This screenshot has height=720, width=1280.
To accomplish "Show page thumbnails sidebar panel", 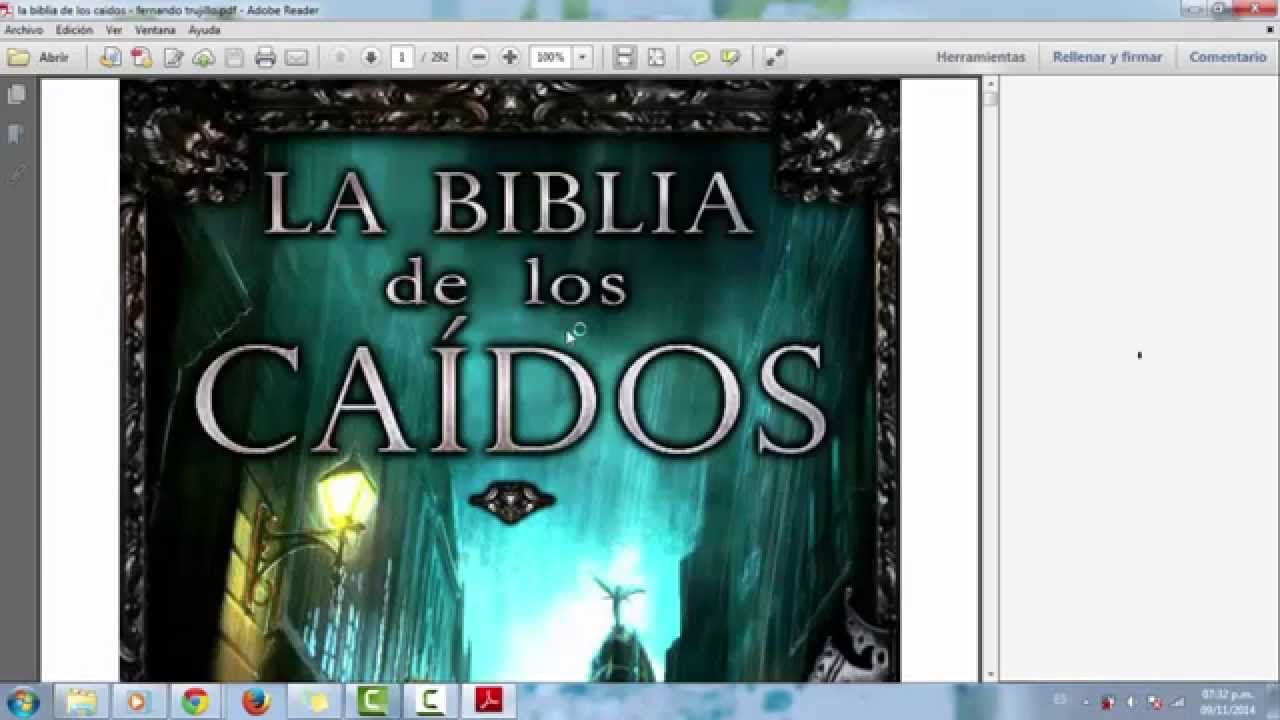I will (x=16, y=95).
